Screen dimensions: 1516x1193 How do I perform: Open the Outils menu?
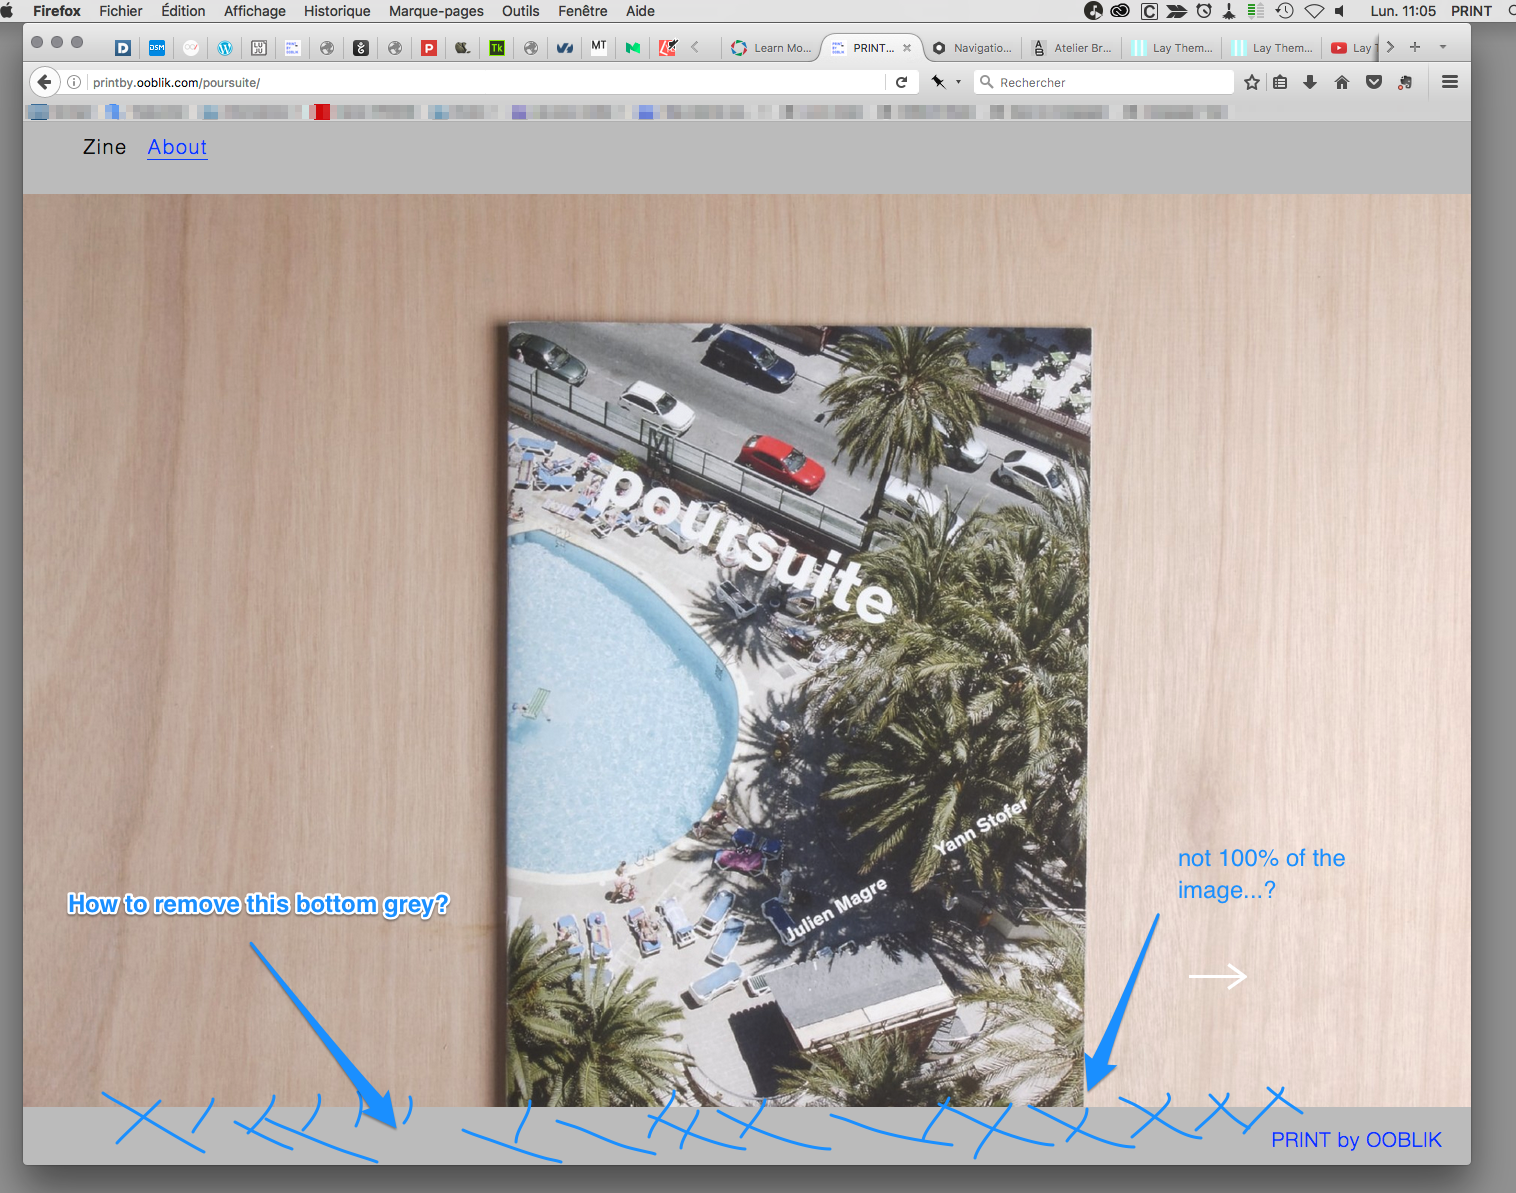pyautogui.click(x=520, y=11)
